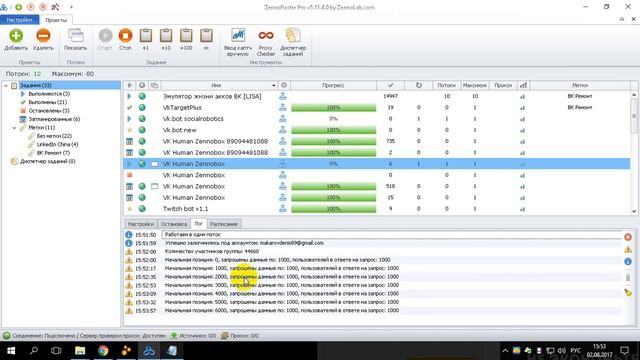Click network settings icon for Twitch bot row
Viewport: 640px width, 360px height.
tap(282, 209)
